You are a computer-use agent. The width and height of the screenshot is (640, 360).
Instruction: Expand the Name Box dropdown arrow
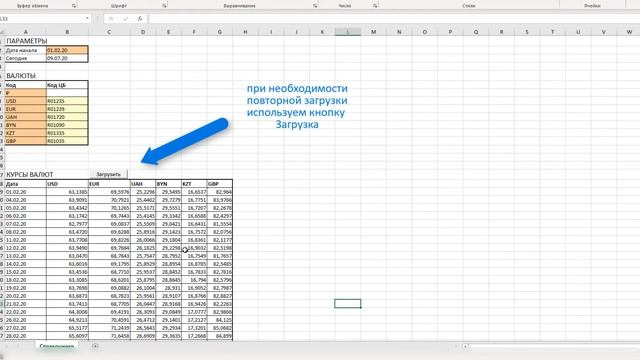(87, 19)
